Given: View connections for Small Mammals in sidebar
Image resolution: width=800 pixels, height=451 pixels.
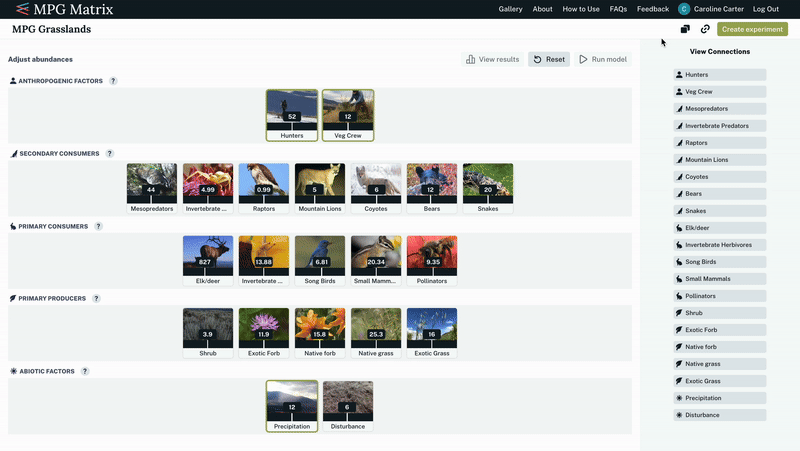Looking at the screenshot, I should click(x=719, y=279).
